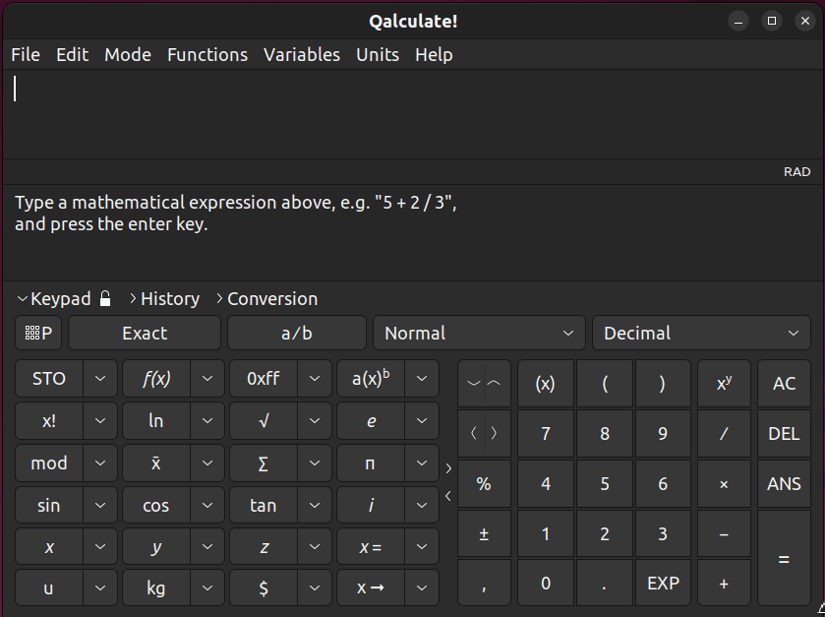Insert the factorial x! function
Viewport: 825px width, 617px height.
[x=49, y=421]
